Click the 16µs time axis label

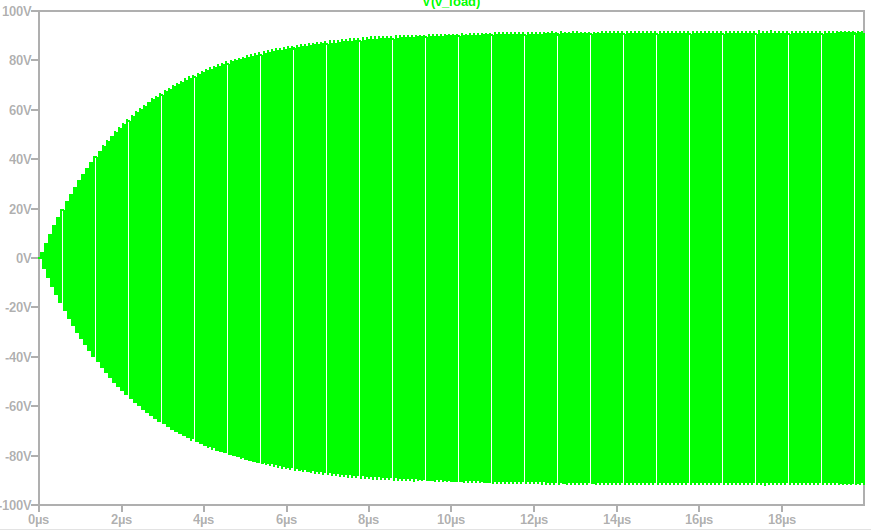(699, 520)
